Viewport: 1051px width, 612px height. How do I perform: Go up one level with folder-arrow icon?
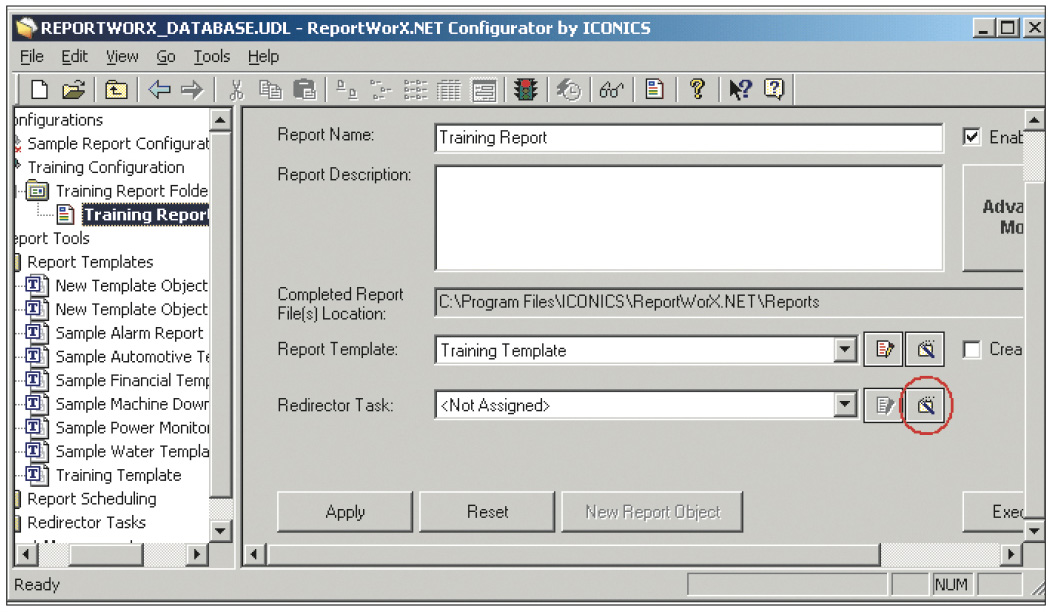click(x=116, y=89)
